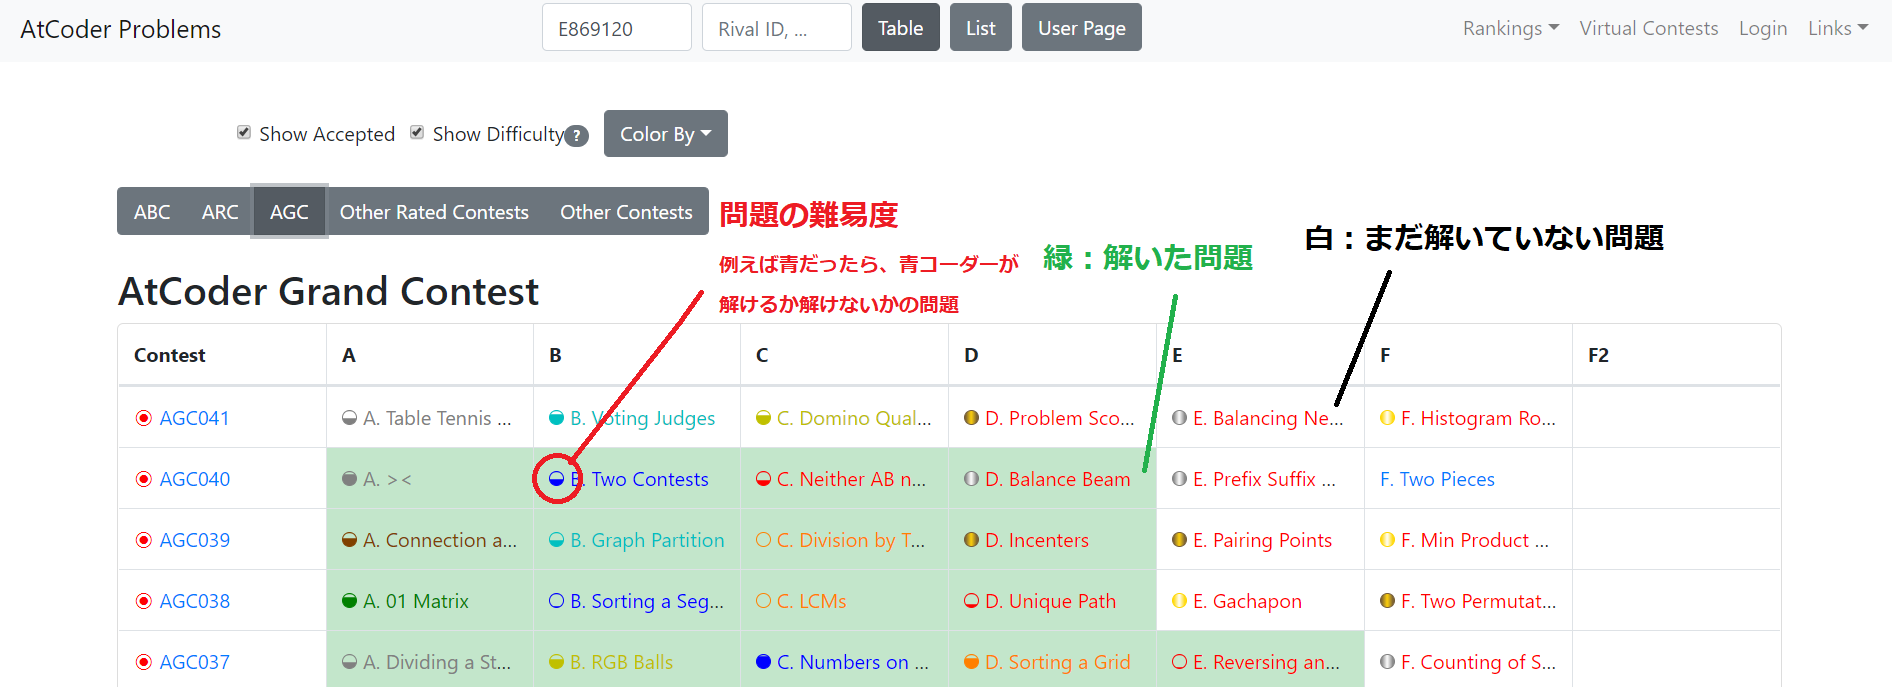Click silver difficulty circle beside E. Balancing Ne
This screenshot has width=1892, height=687.
pos(1179,418)
